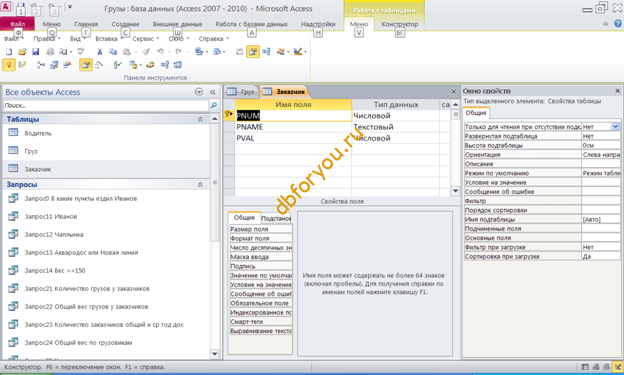Collapse the Таблицы group
This screenshot has width=624, height=375.
point(200,119)
